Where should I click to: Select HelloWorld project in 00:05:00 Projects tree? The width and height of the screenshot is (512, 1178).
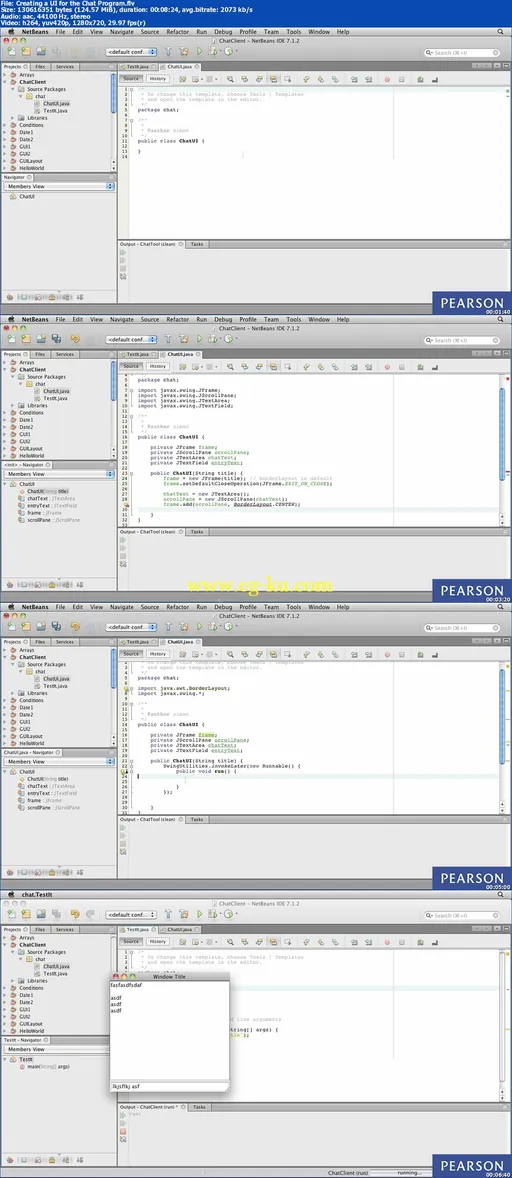pos(31,743)
